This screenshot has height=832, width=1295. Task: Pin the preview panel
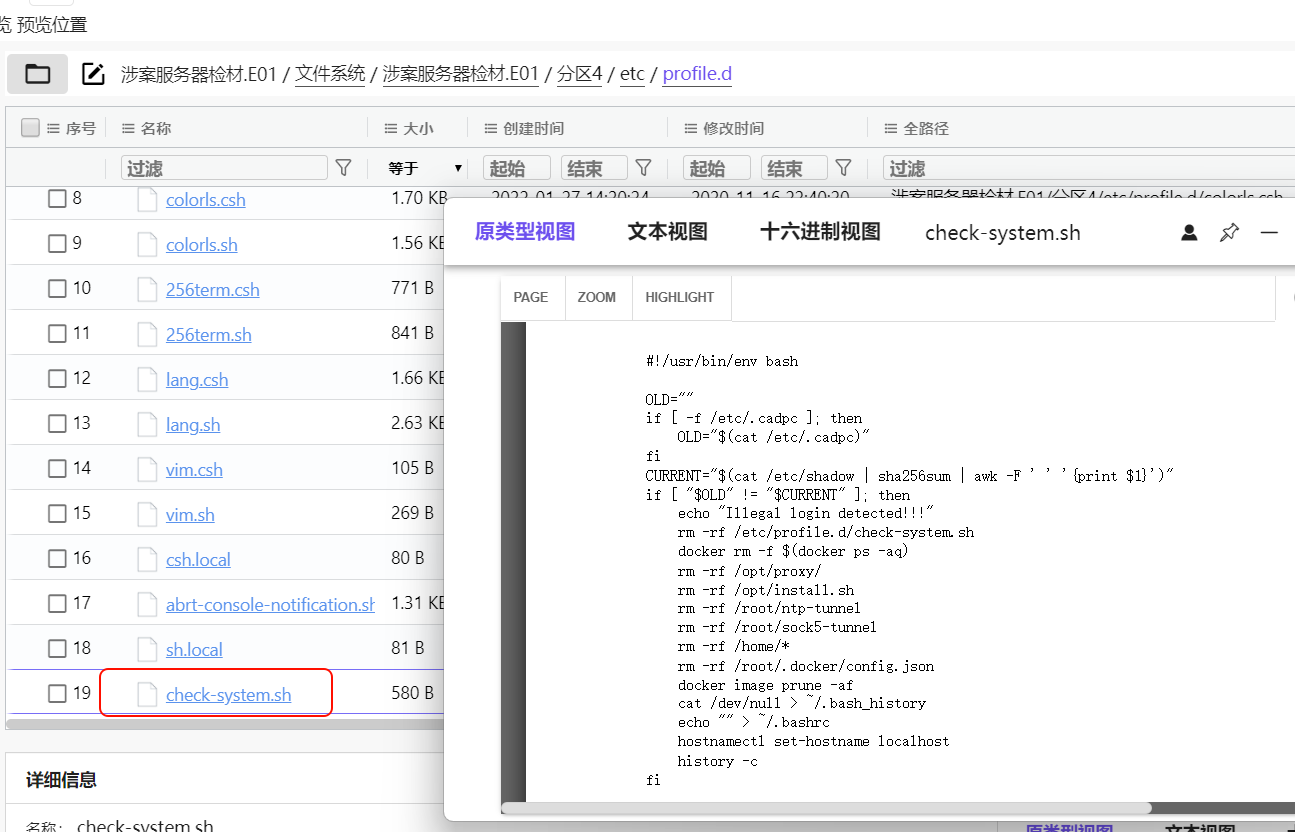1229,233
